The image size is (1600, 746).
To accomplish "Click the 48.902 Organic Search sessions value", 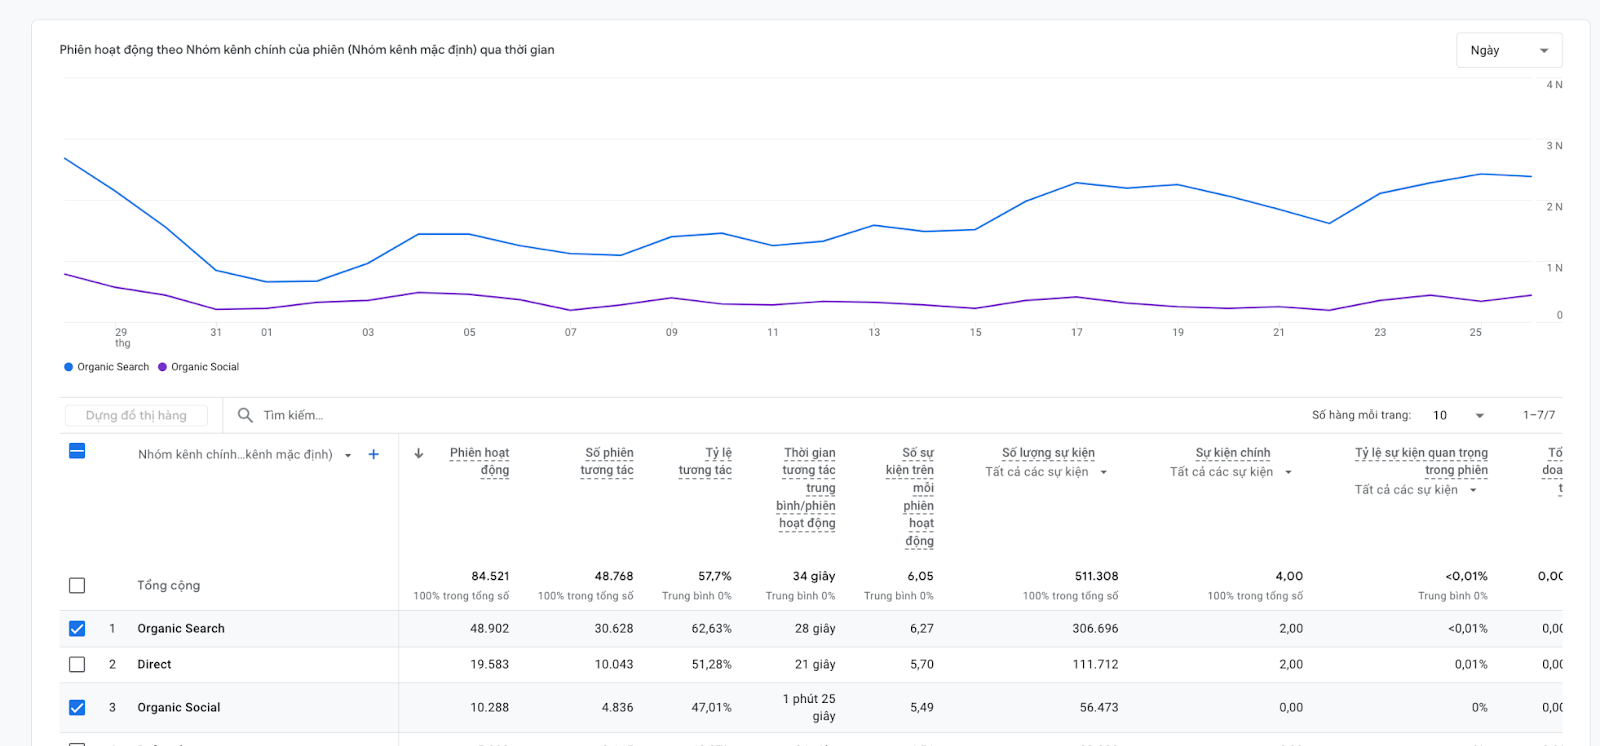I will point(490,628).
